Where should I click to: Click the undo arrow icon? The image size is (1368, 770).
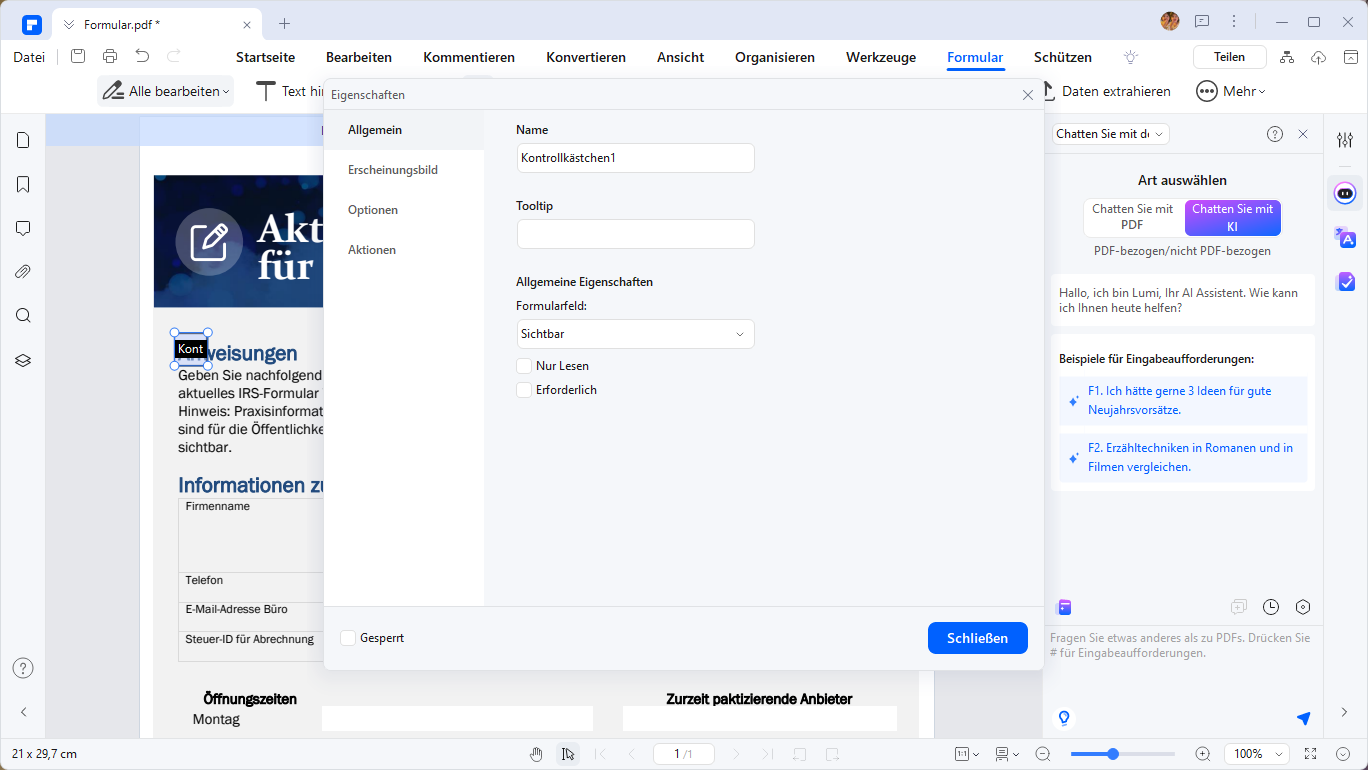(x=142, y=57)
